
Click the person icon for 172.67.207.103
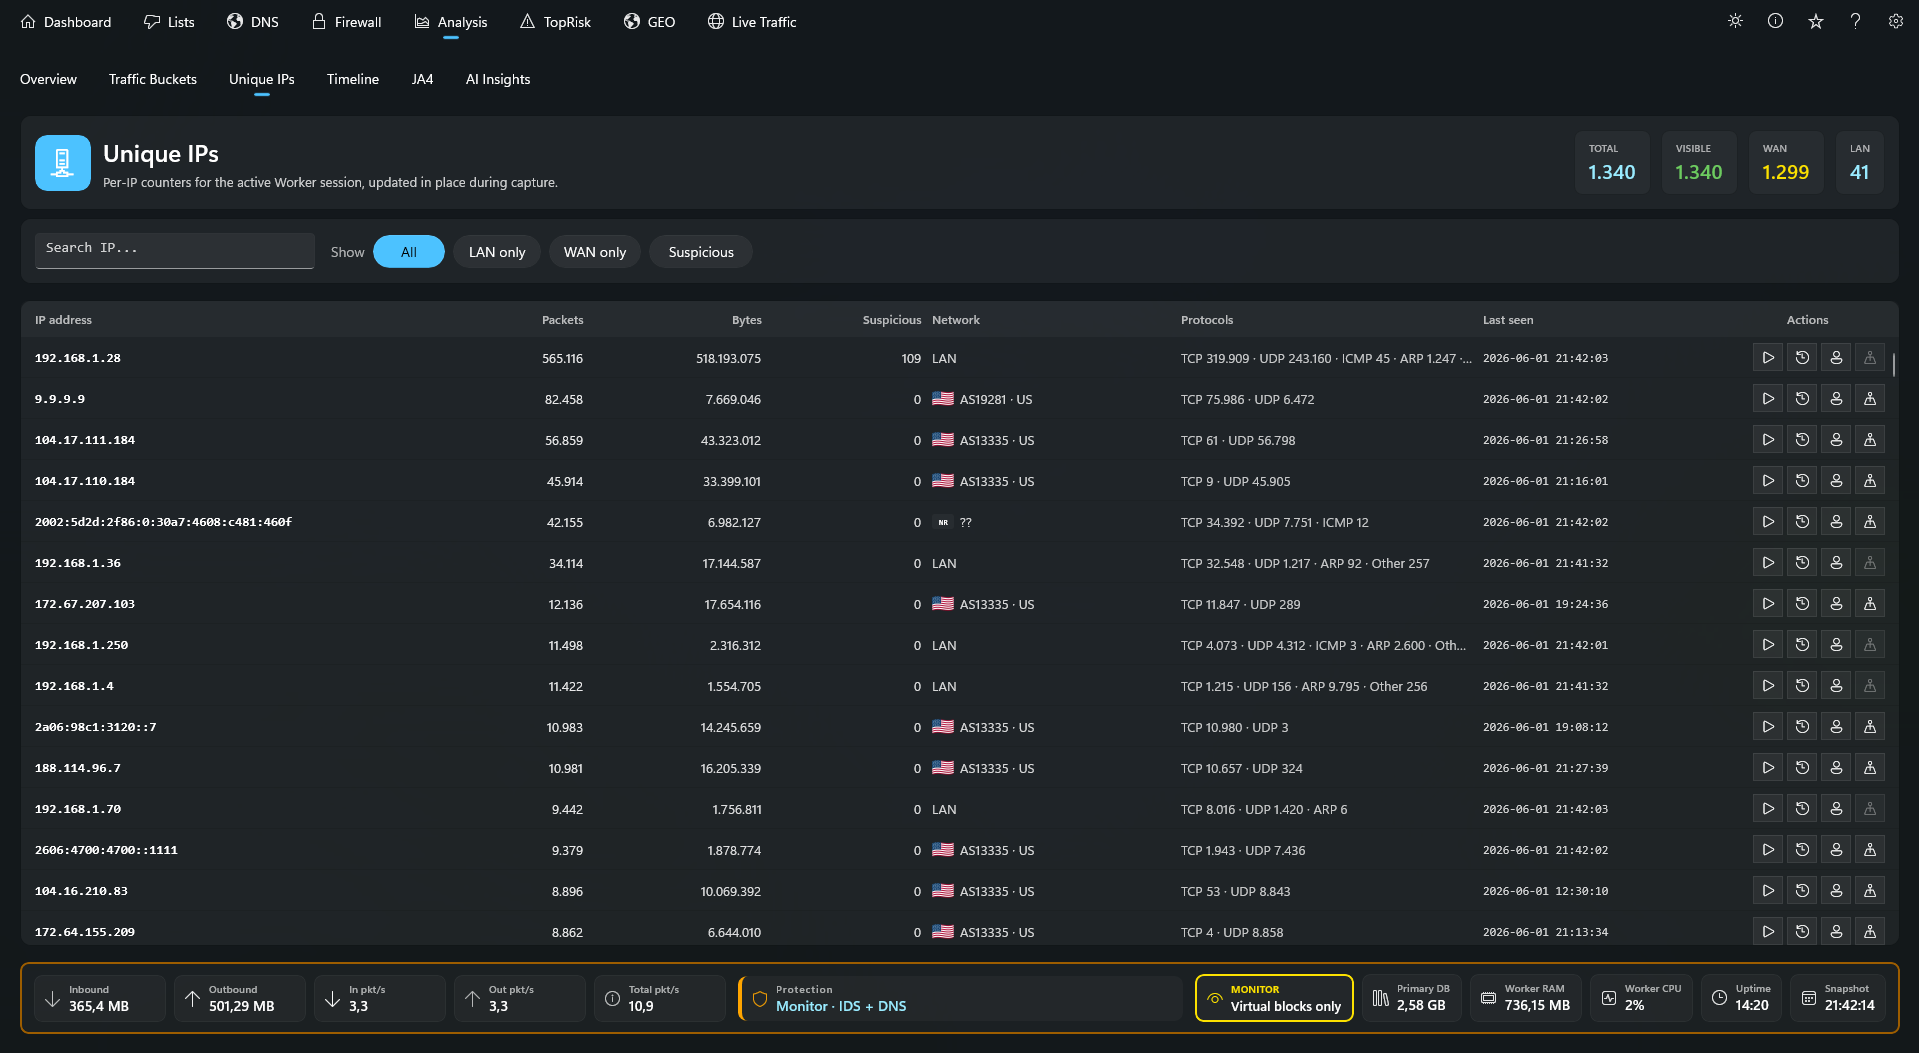[1836, 604]
